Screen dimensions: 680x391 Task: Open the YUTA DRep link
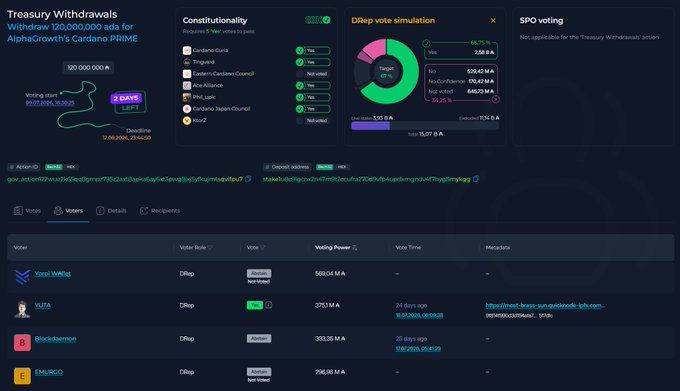tap(42, 305)
